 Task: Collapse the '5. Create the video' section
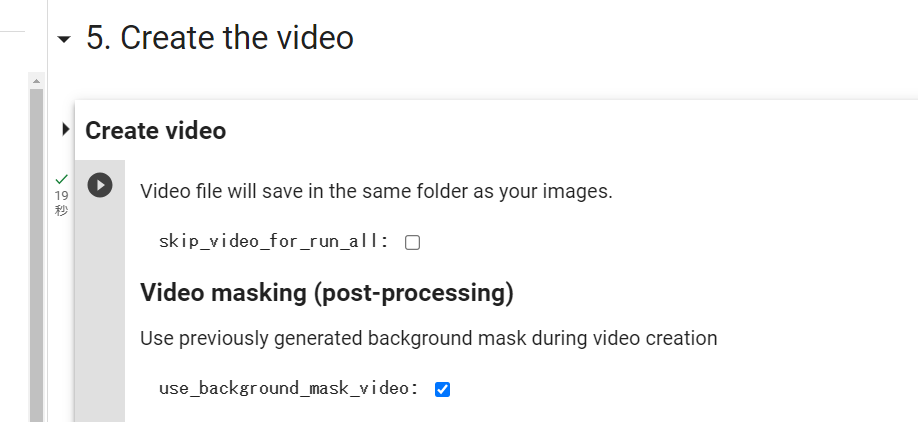coord(63,40)
